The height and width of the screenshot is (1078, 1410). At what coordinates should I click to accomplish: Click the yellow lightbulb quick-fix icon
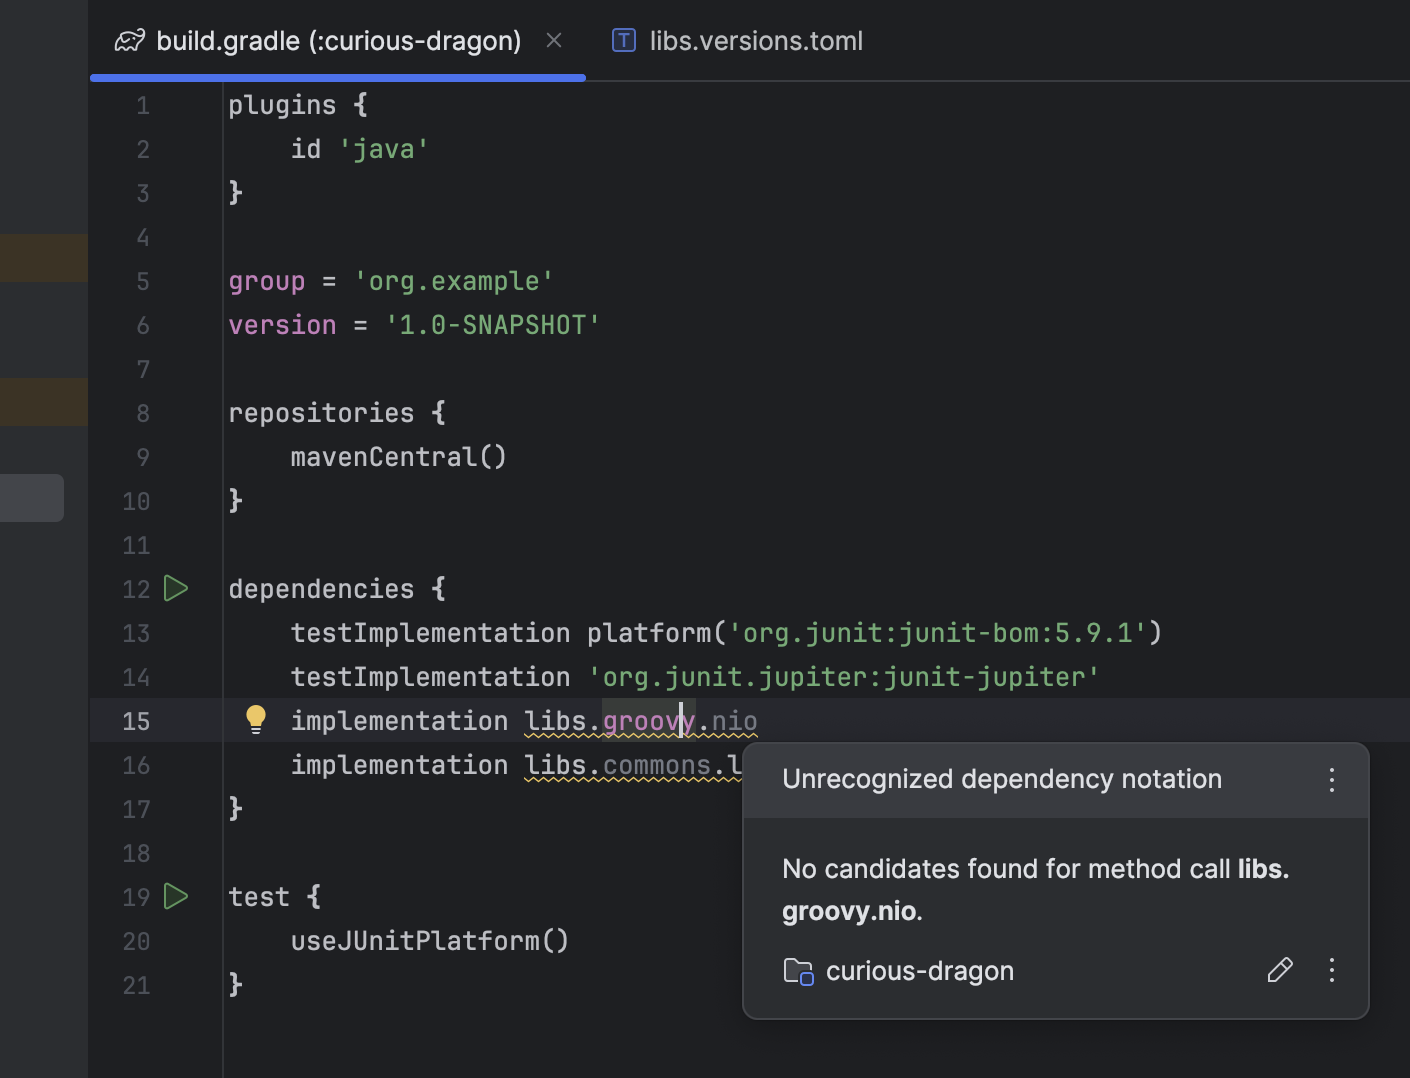(x=256, y=719)
